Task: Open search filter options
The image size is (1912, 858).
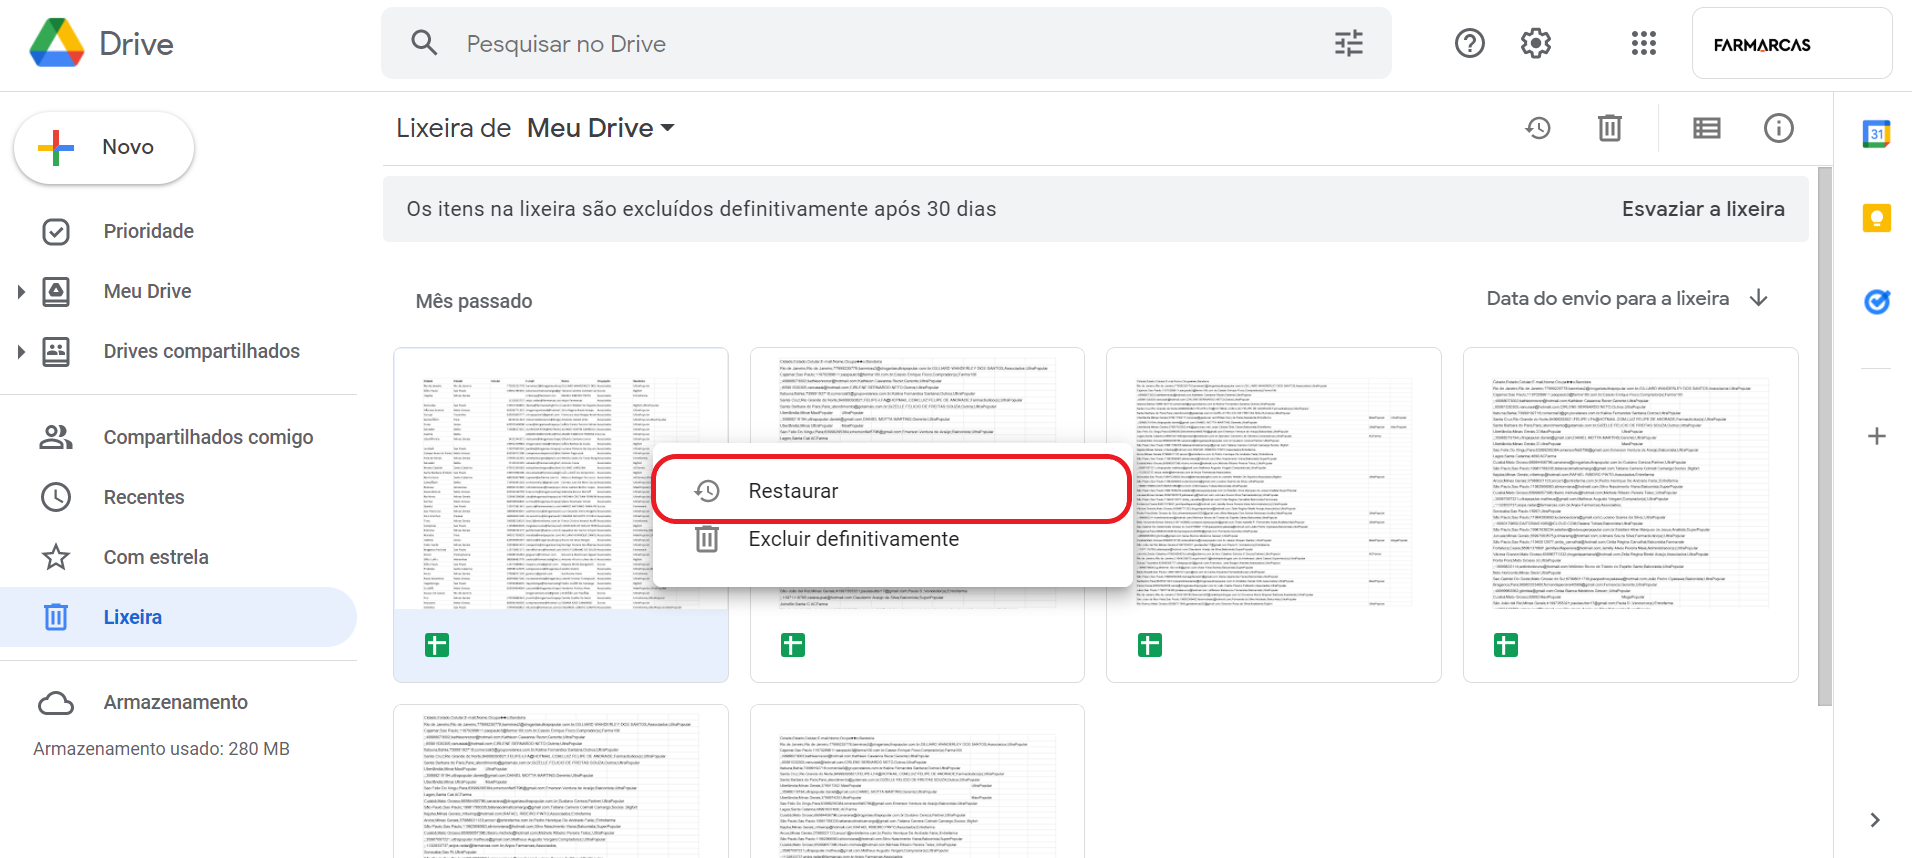Action: point(1348,43)
